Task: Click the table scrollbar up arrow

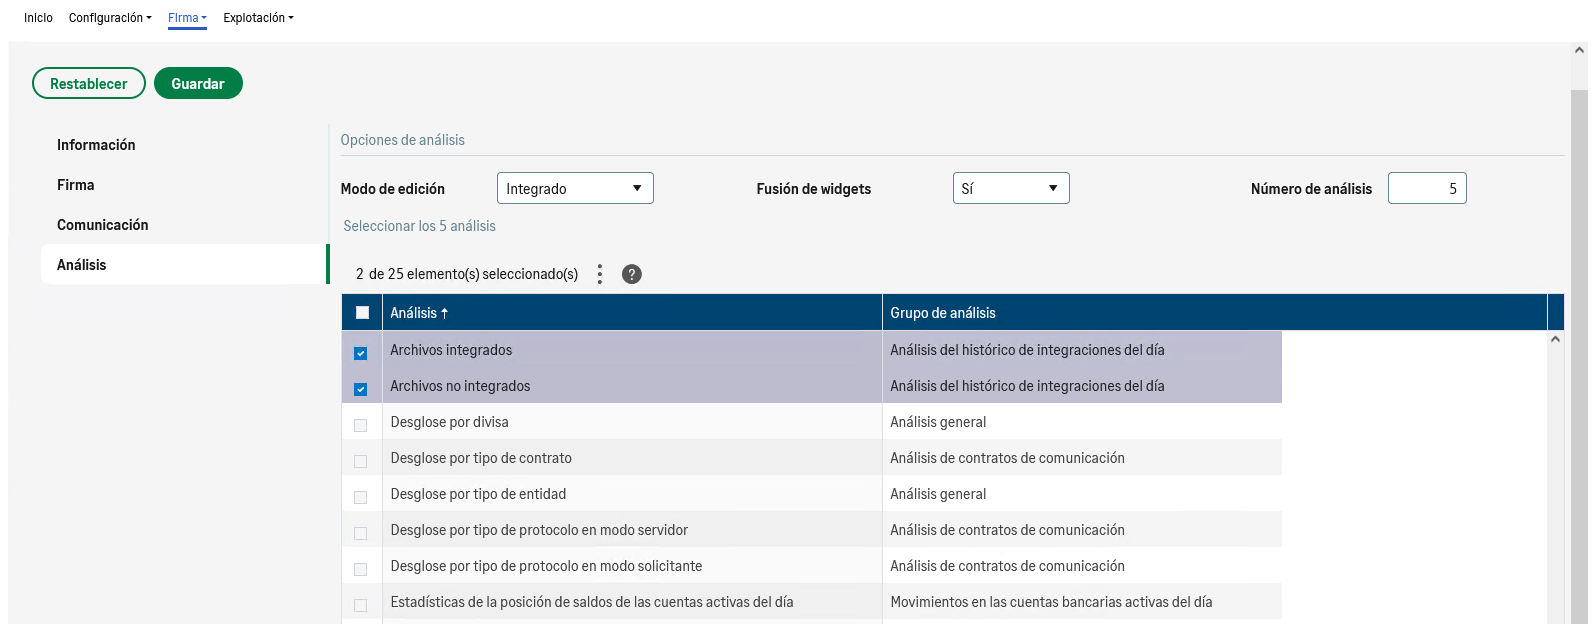Action: coord(1555,340)
